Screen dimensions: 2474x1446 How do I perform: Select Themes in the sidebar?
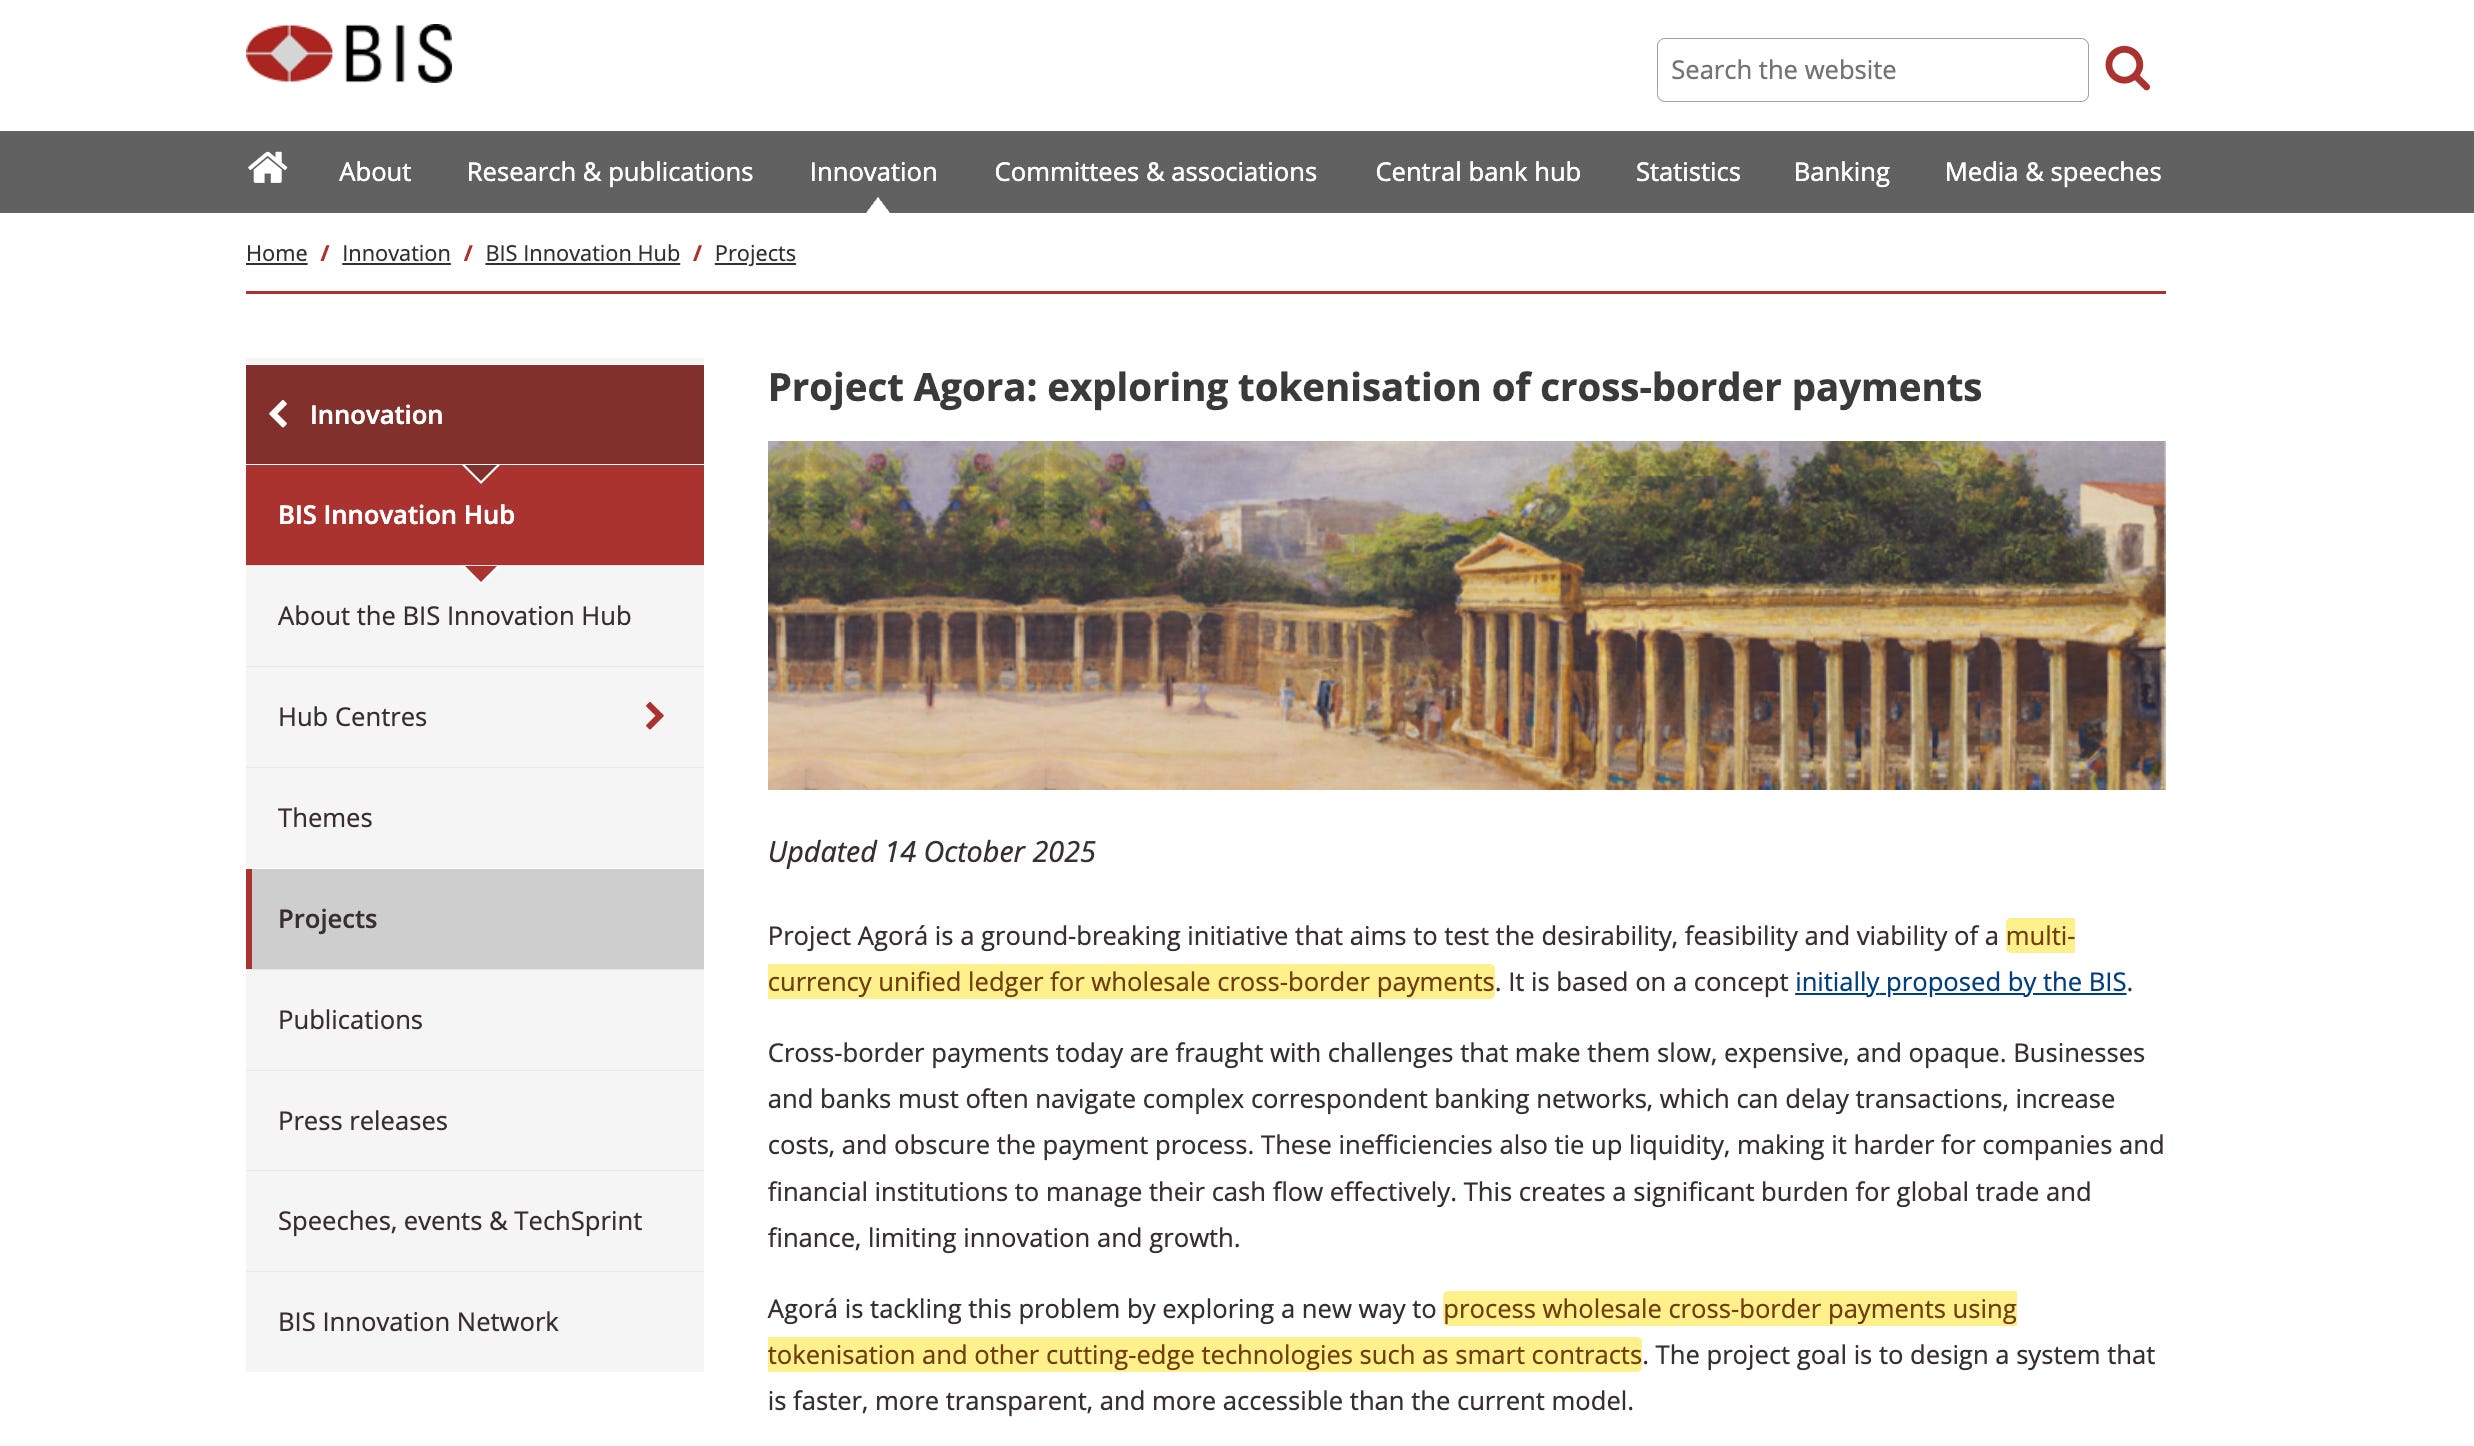tap(324, 818)
